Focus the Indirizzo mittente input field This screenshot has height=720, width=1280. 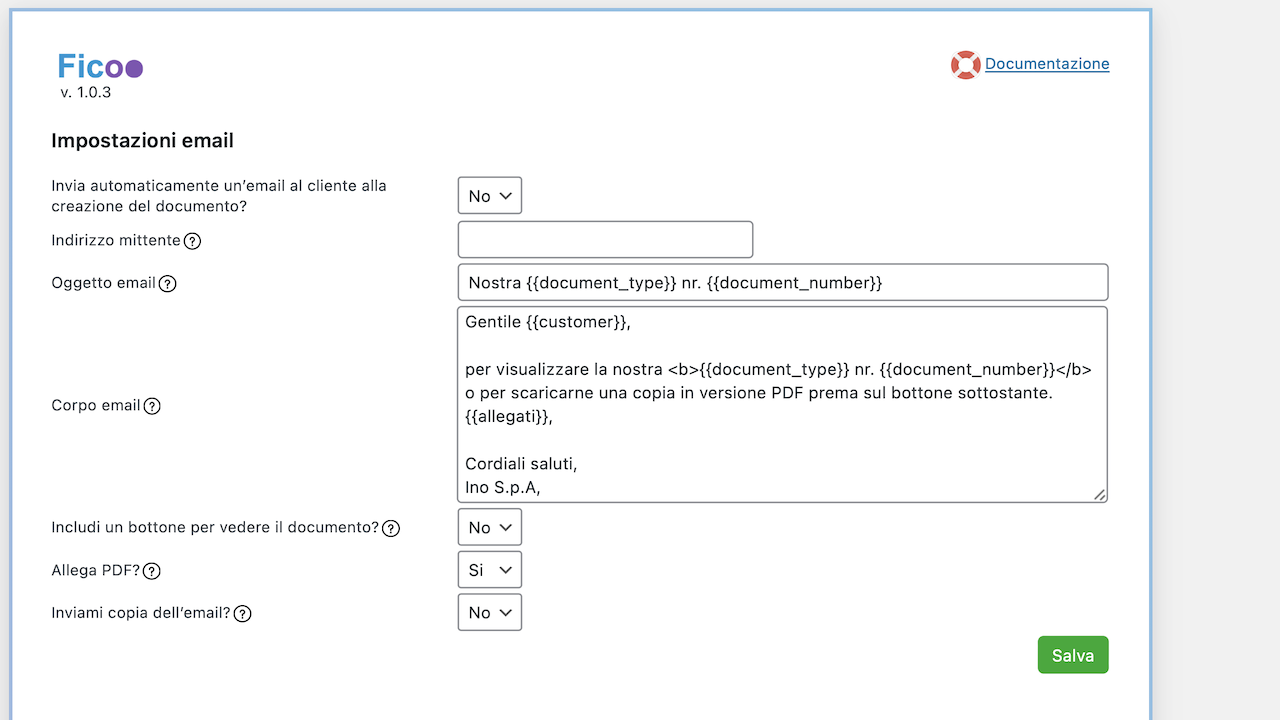tap(605, 240)
